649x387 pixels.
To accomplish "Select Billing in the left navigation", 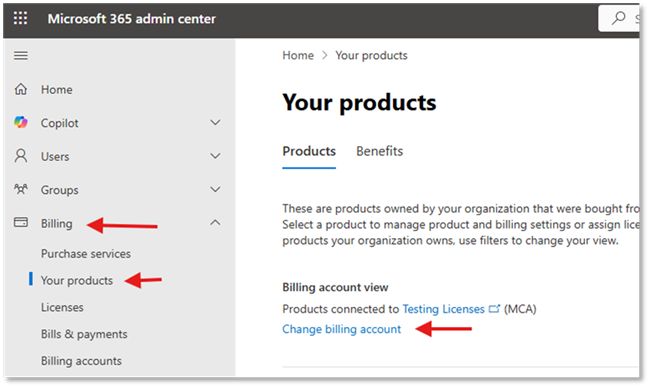I will click(x=57, y=224).
